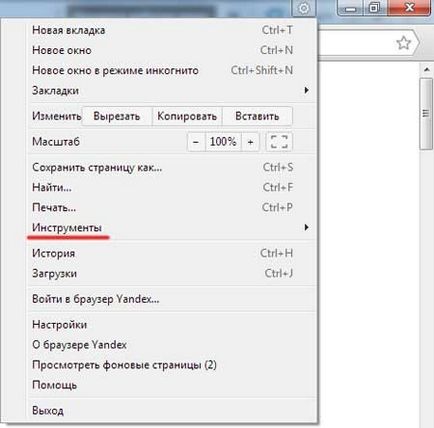Open Помощь menu item

click(x=171, y=385)
